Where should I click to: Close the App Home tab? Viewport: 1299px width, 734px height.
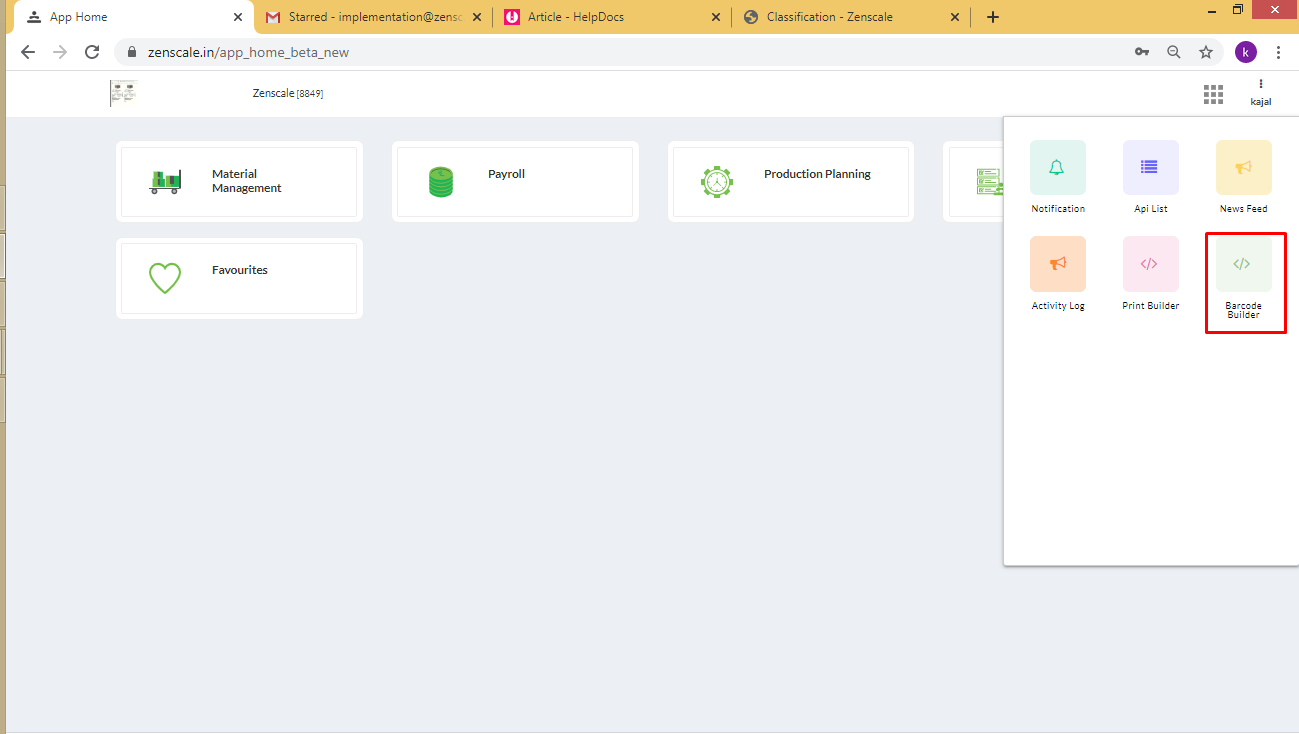coord(238,17)
